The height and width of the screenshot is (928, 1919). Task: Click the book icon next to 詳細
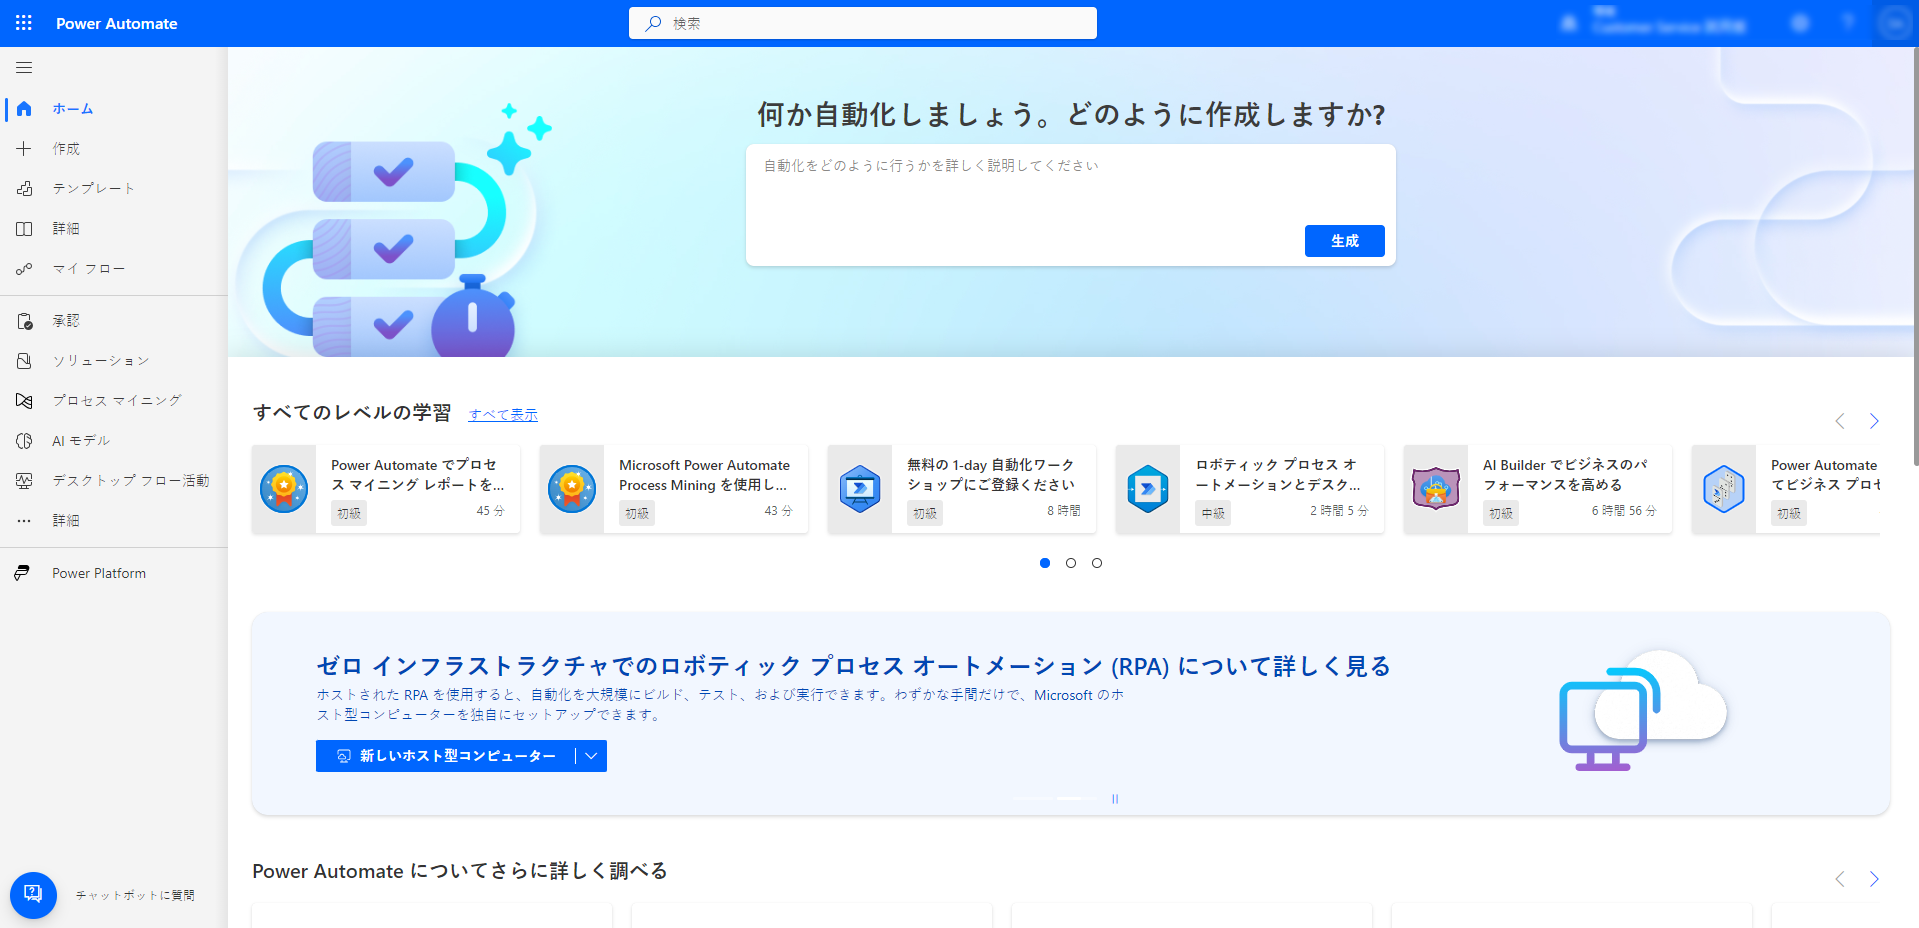click(x=24, y=229)
